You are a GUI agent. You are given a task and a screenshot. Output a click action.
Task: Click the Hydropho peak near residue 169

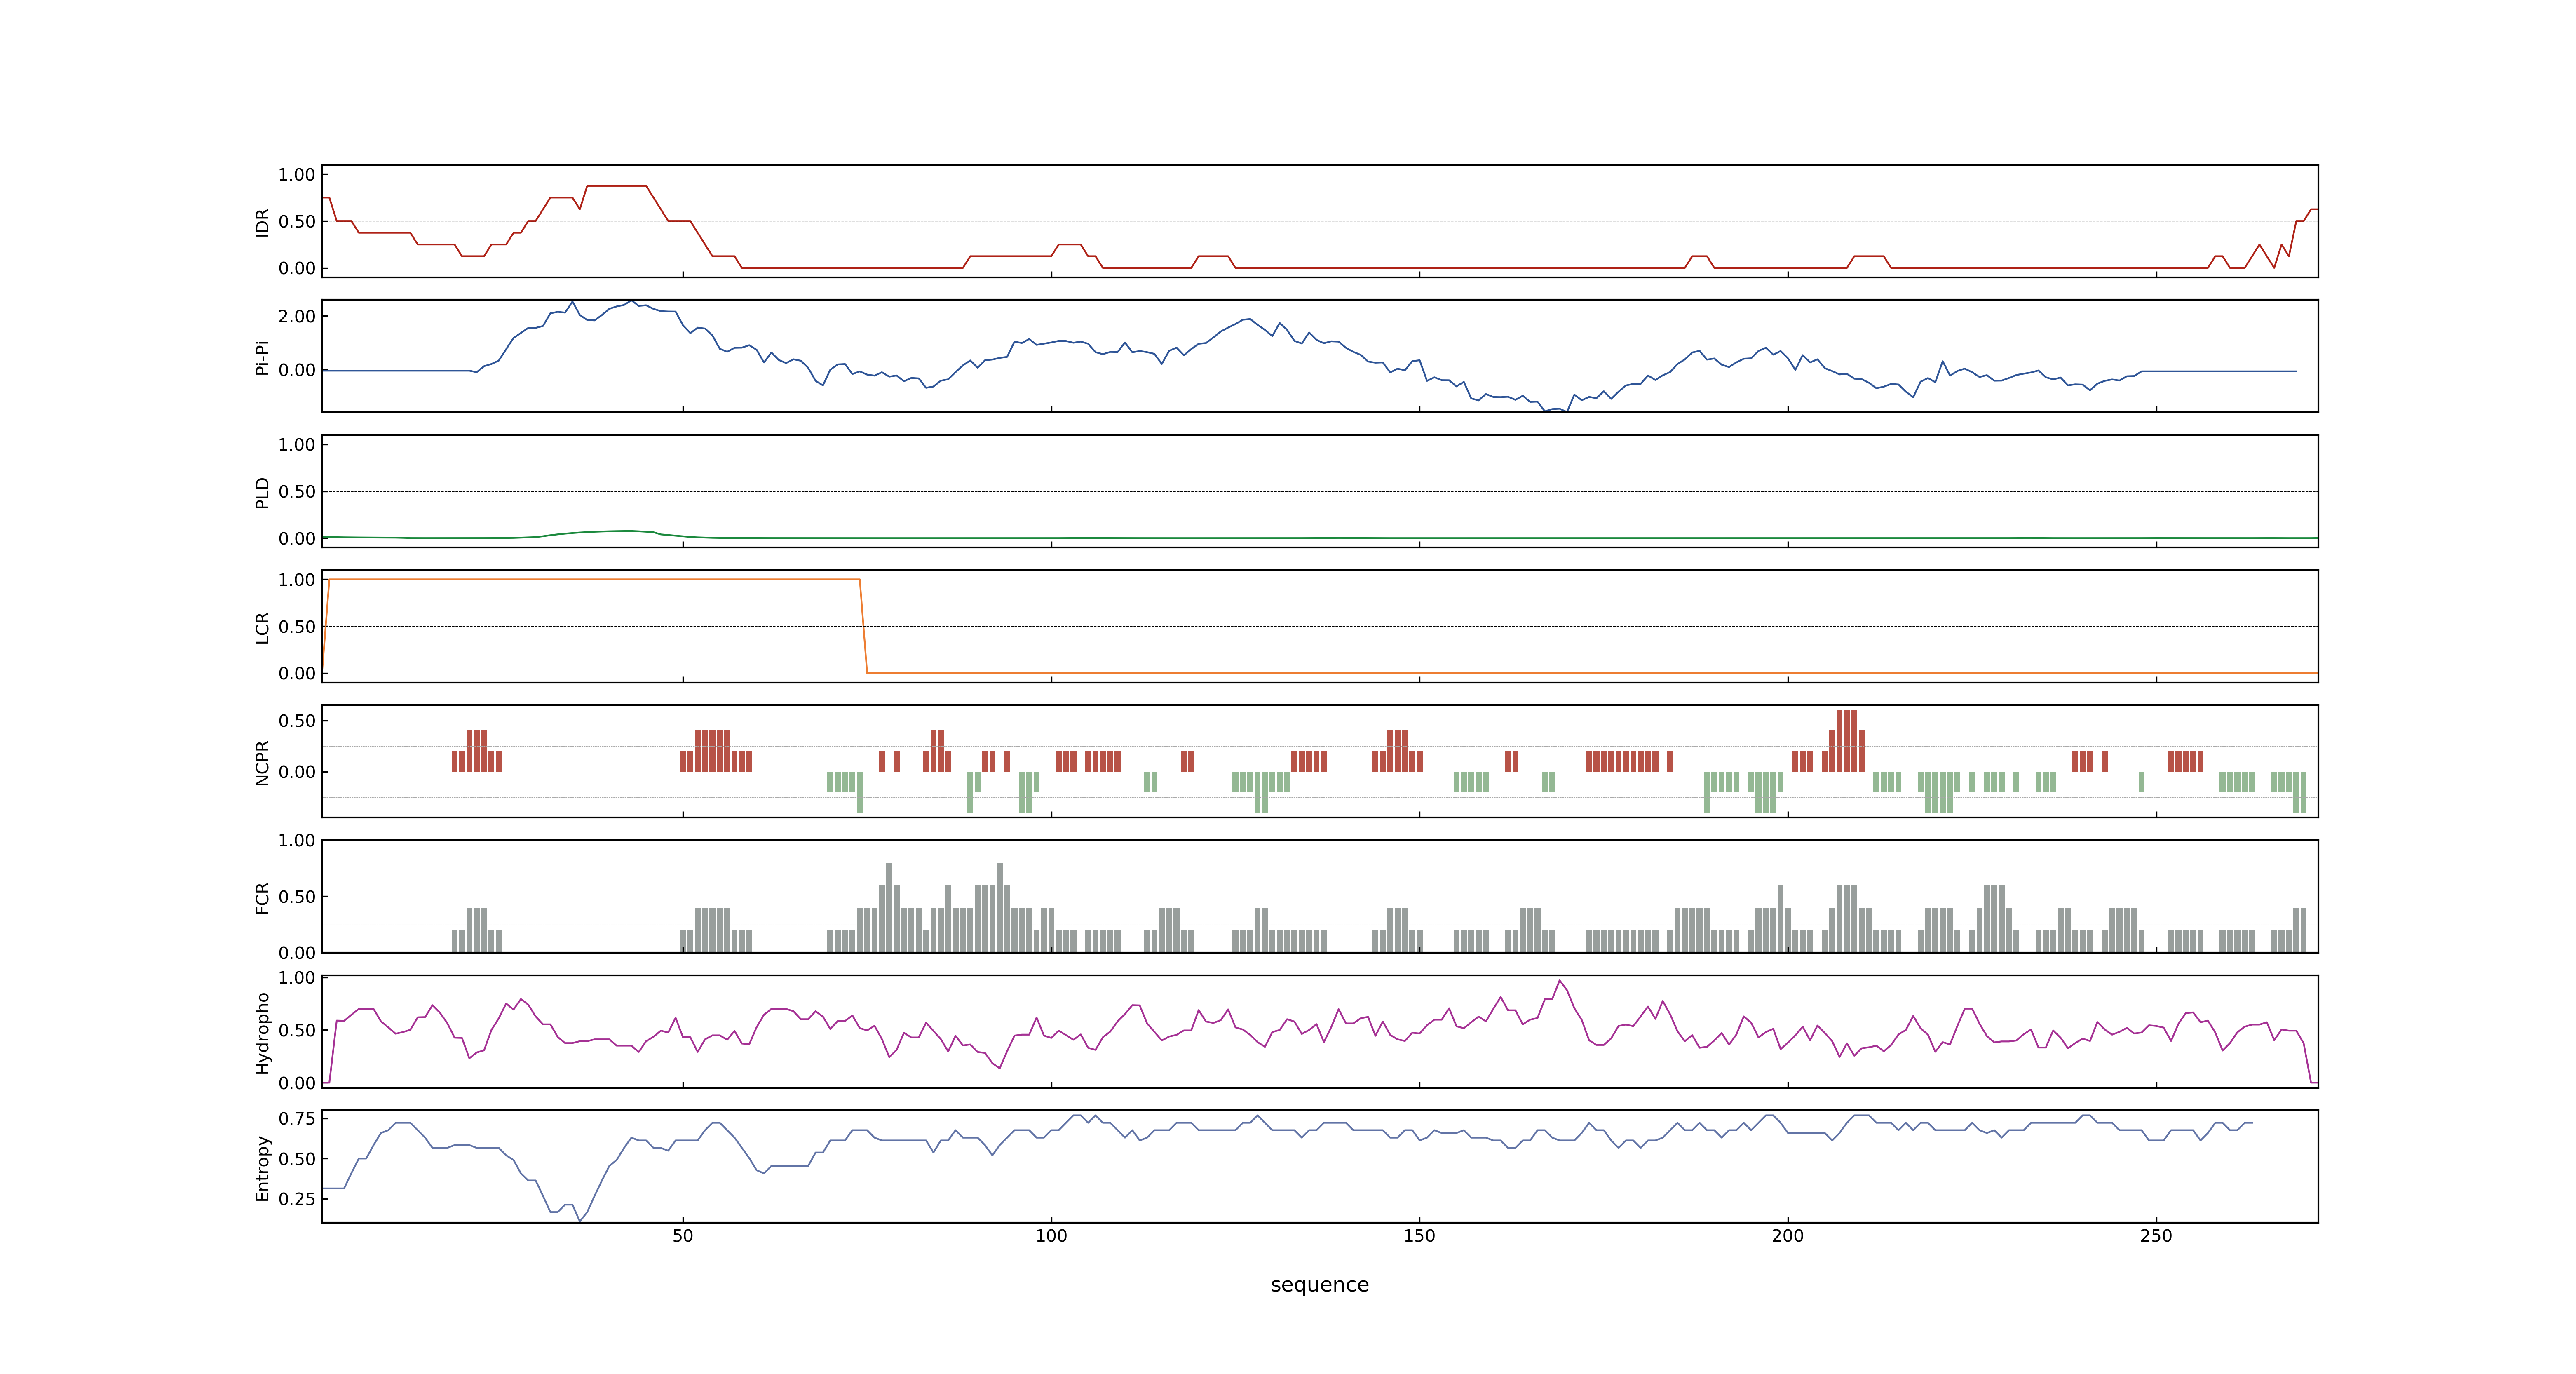(x=1560, y=981)
